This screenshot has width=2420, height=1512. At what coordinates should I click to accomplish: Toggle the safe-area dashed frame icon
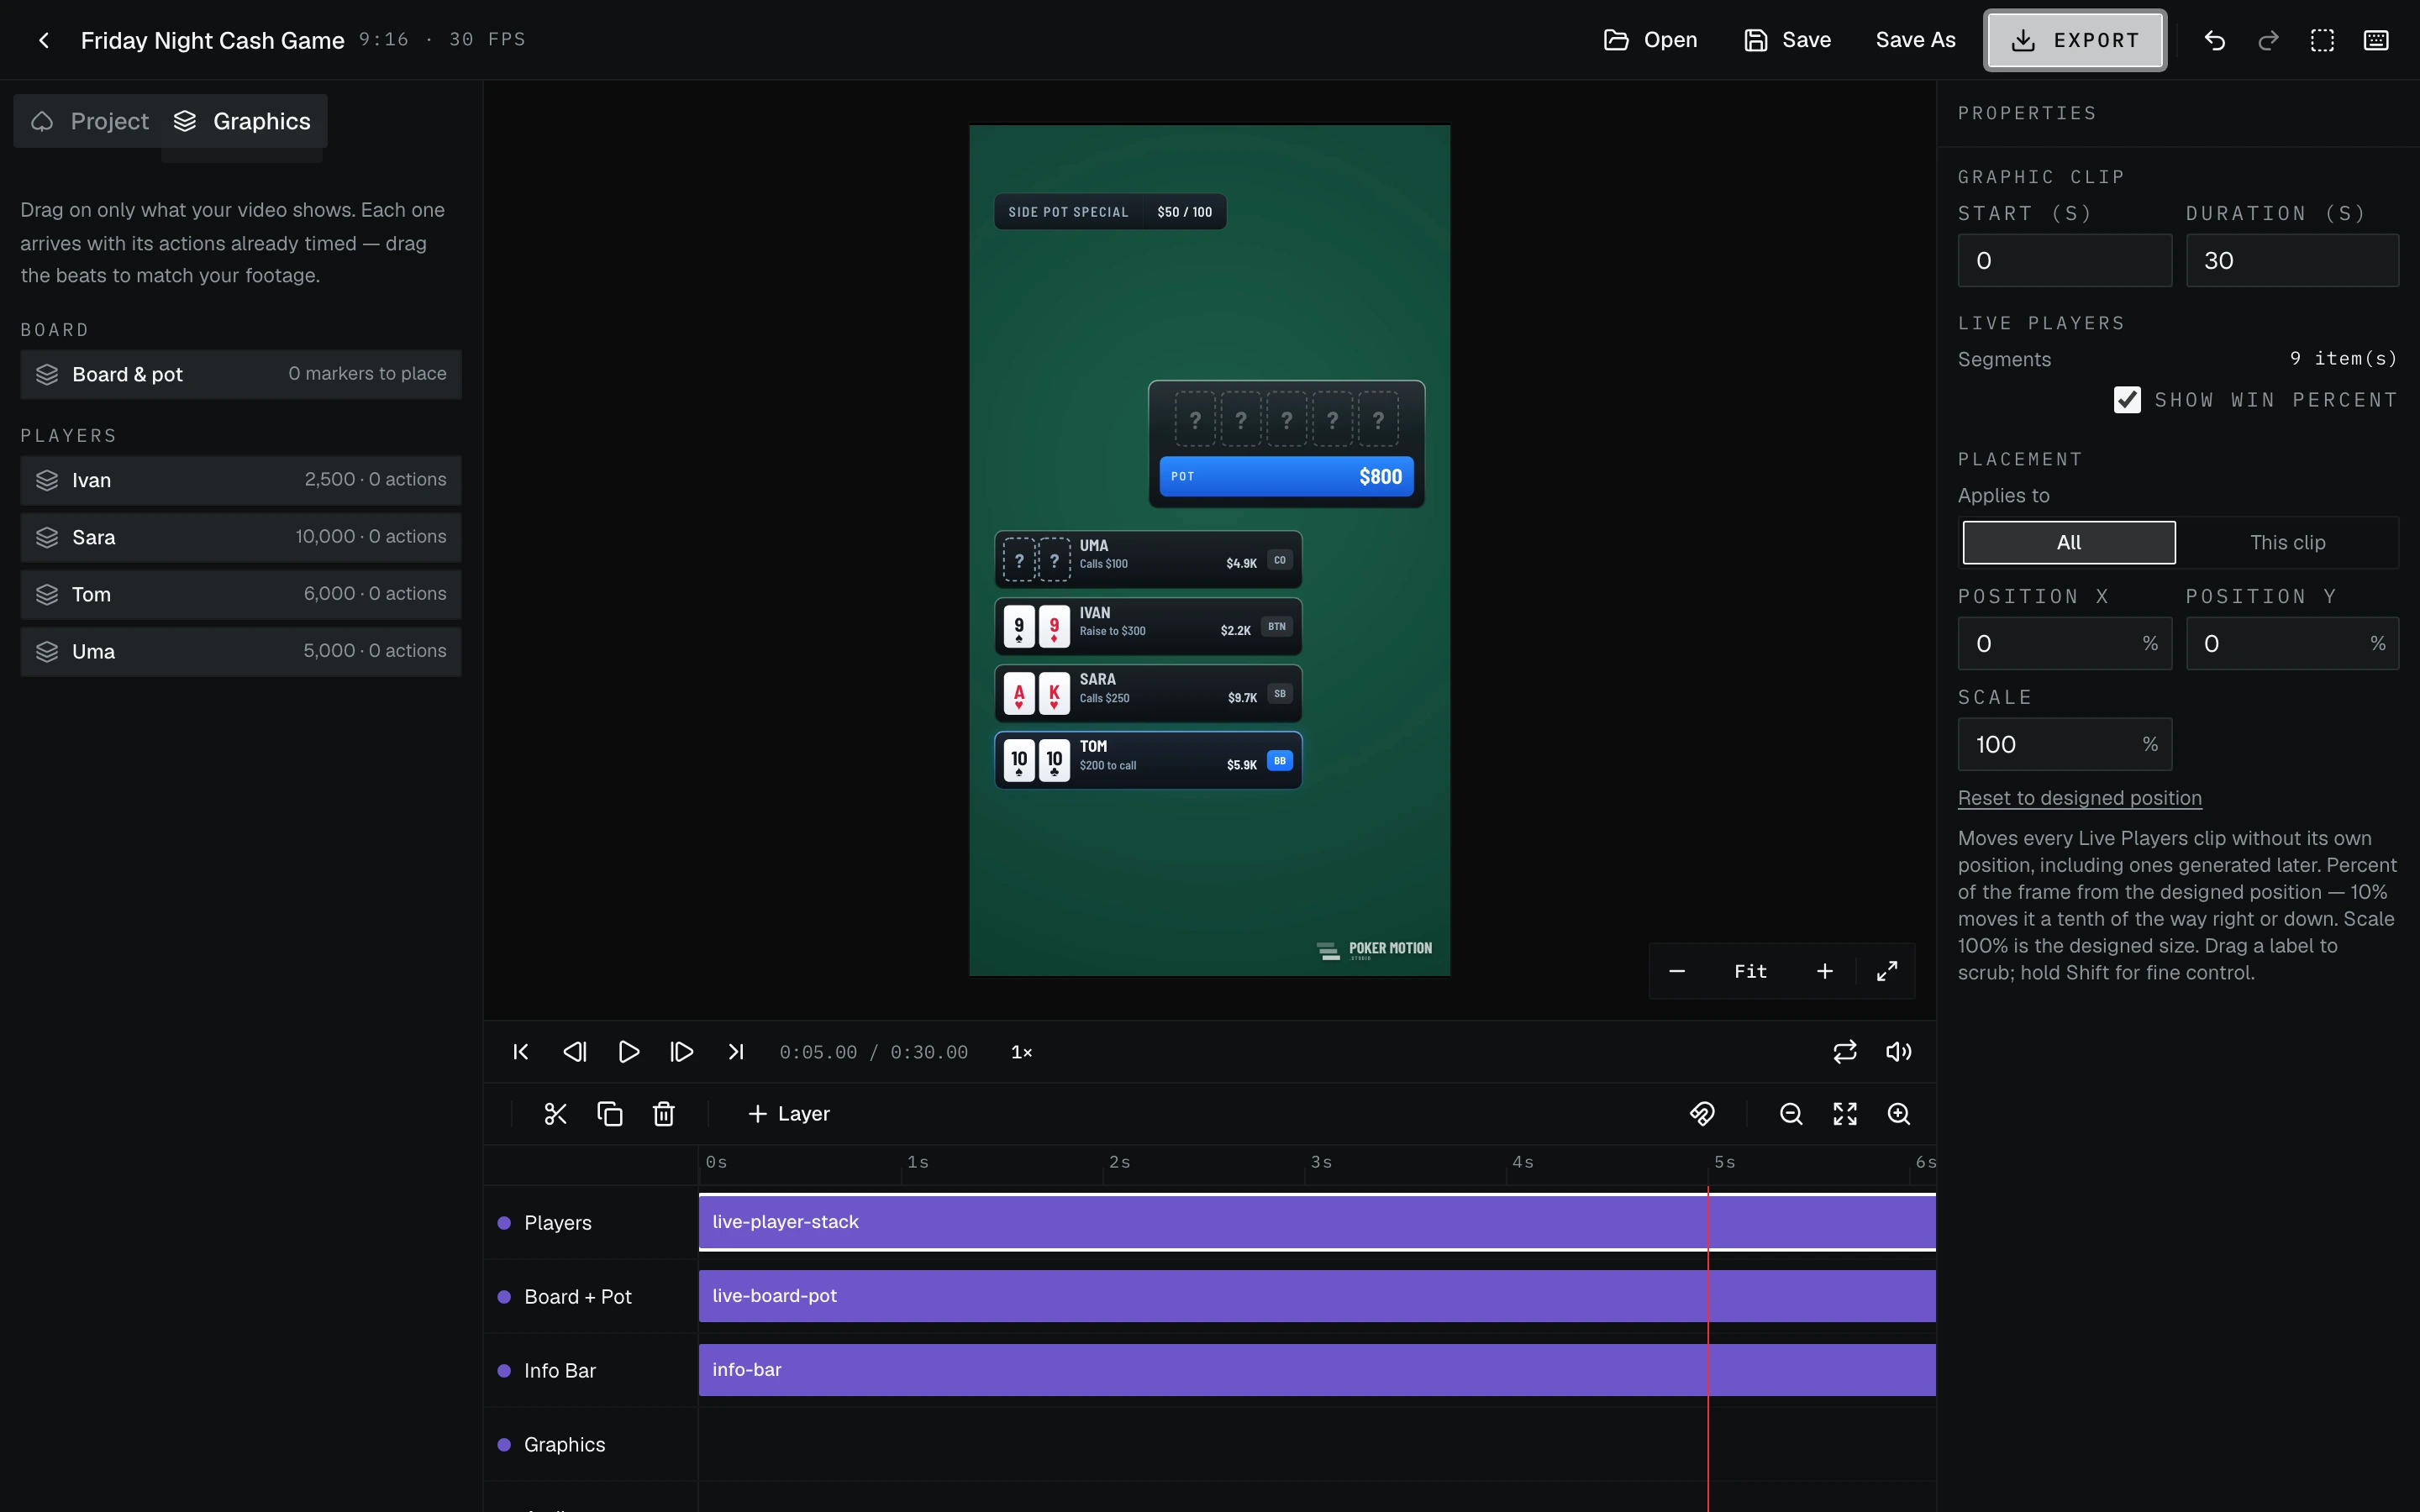pos(2322,40)
